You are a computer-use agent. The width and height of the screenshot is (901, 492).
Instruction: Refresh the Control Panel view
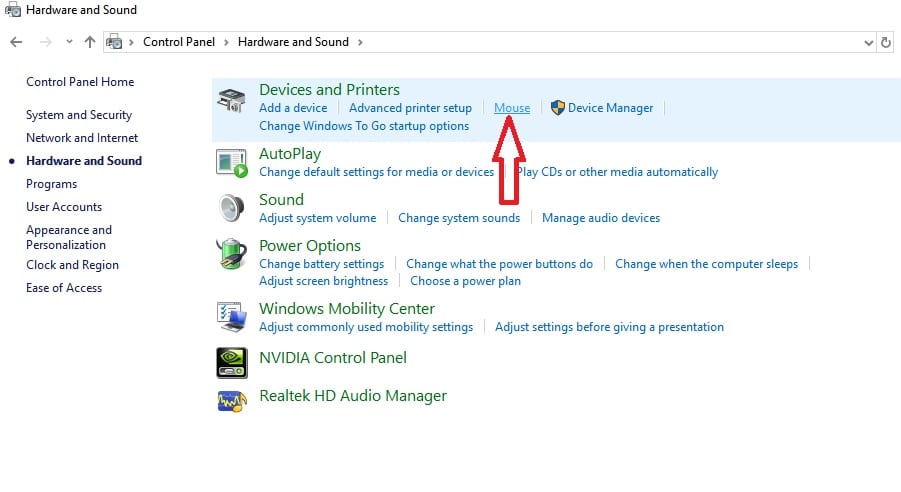[886, 42]
